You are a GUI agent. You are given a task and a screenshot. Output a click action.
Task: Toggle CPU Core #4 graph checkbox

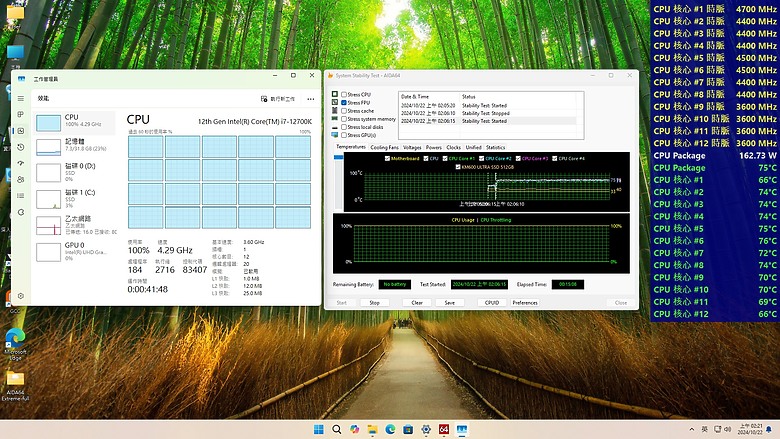(555, 159)
